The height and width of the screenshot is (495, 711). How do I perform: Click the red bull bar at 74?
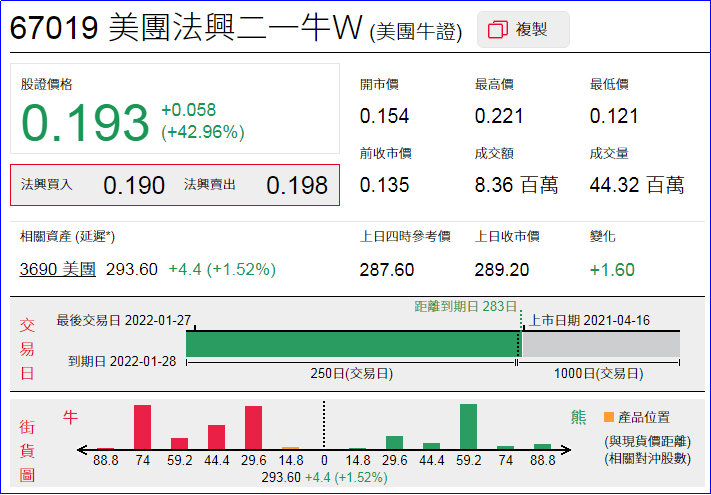pyautogui.click(x=142, y=427)
